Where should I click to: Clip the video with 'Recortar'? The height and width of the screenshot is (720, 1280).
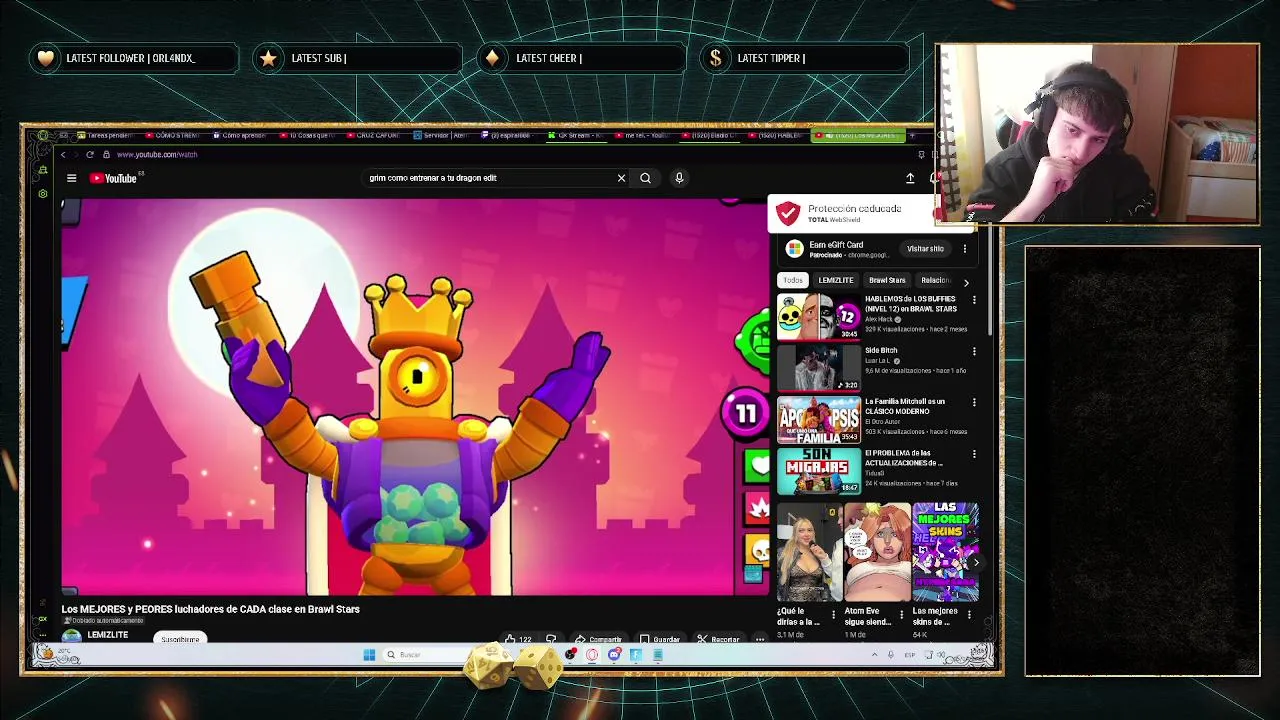click(719, 639)
